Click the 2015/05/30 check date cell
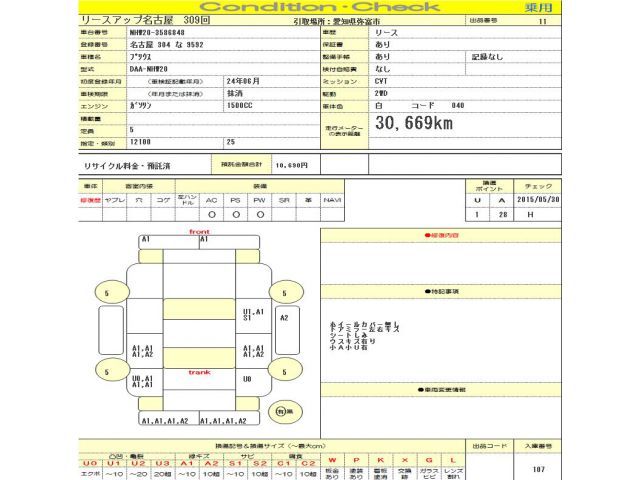The height and width of the screenshot is (480, 640). coord(538,199)
